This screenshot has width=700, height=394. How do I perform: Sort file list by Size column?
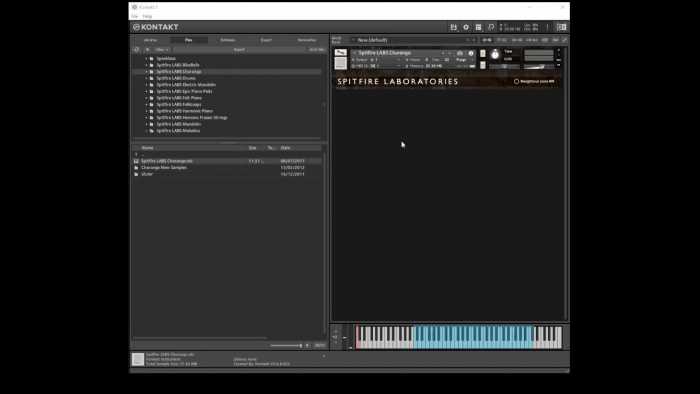(x=253, y=148)
